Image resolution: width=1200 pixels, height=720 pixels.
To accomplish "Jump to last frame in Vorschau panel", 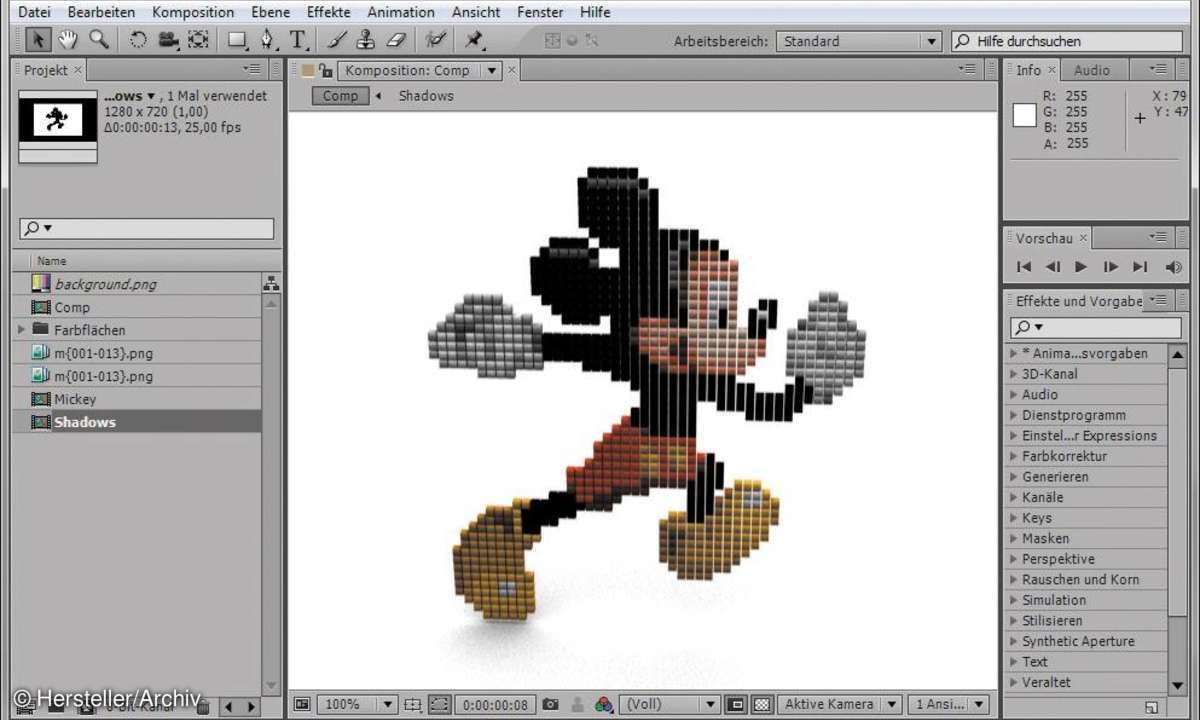I will tap(1140, 267).
